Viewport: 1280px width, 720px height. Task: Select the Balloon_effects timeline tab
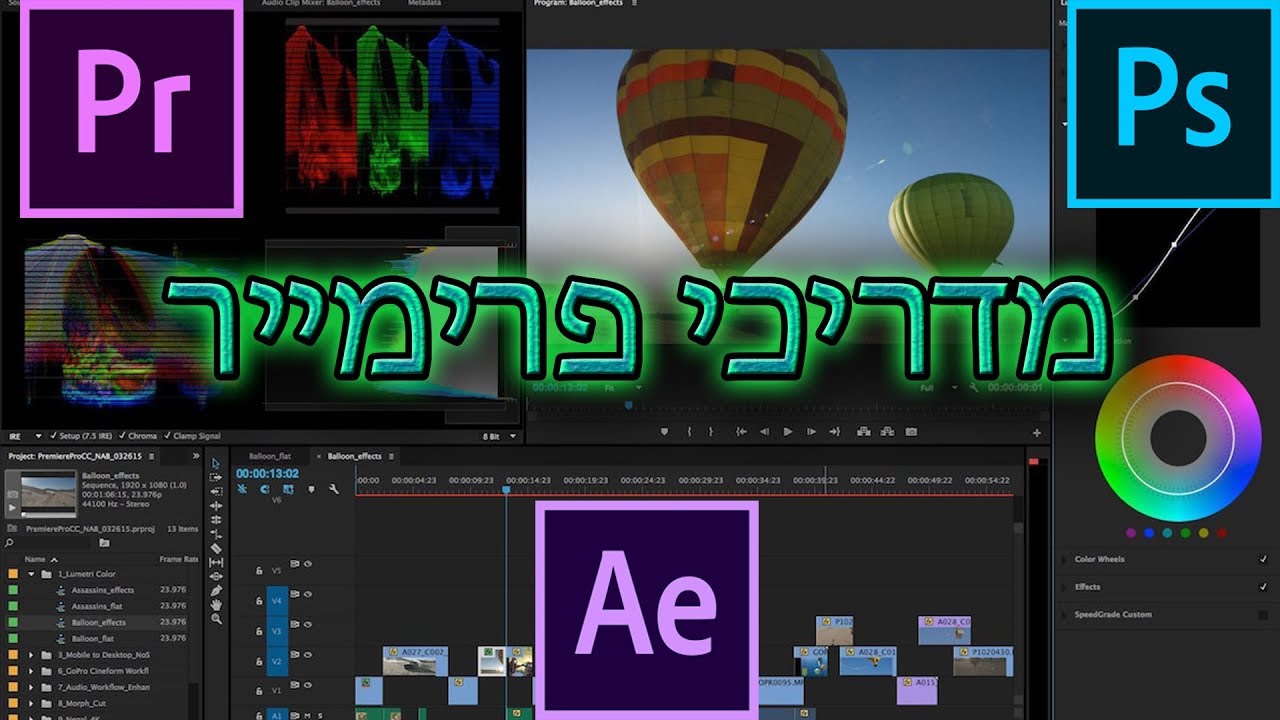tap(354, 456)
